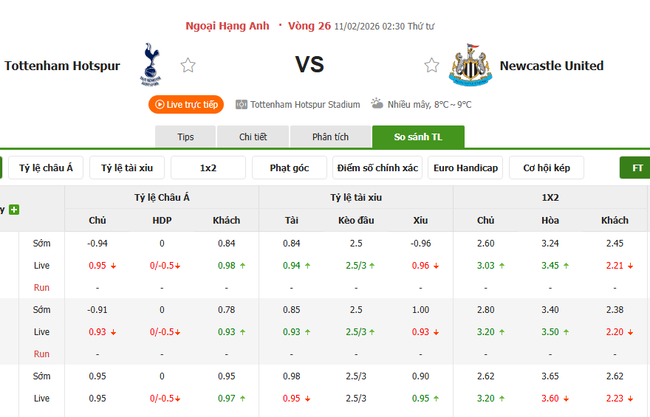Favorite Tottenham Hotspur with the star icon

click(x=188, y=66)
